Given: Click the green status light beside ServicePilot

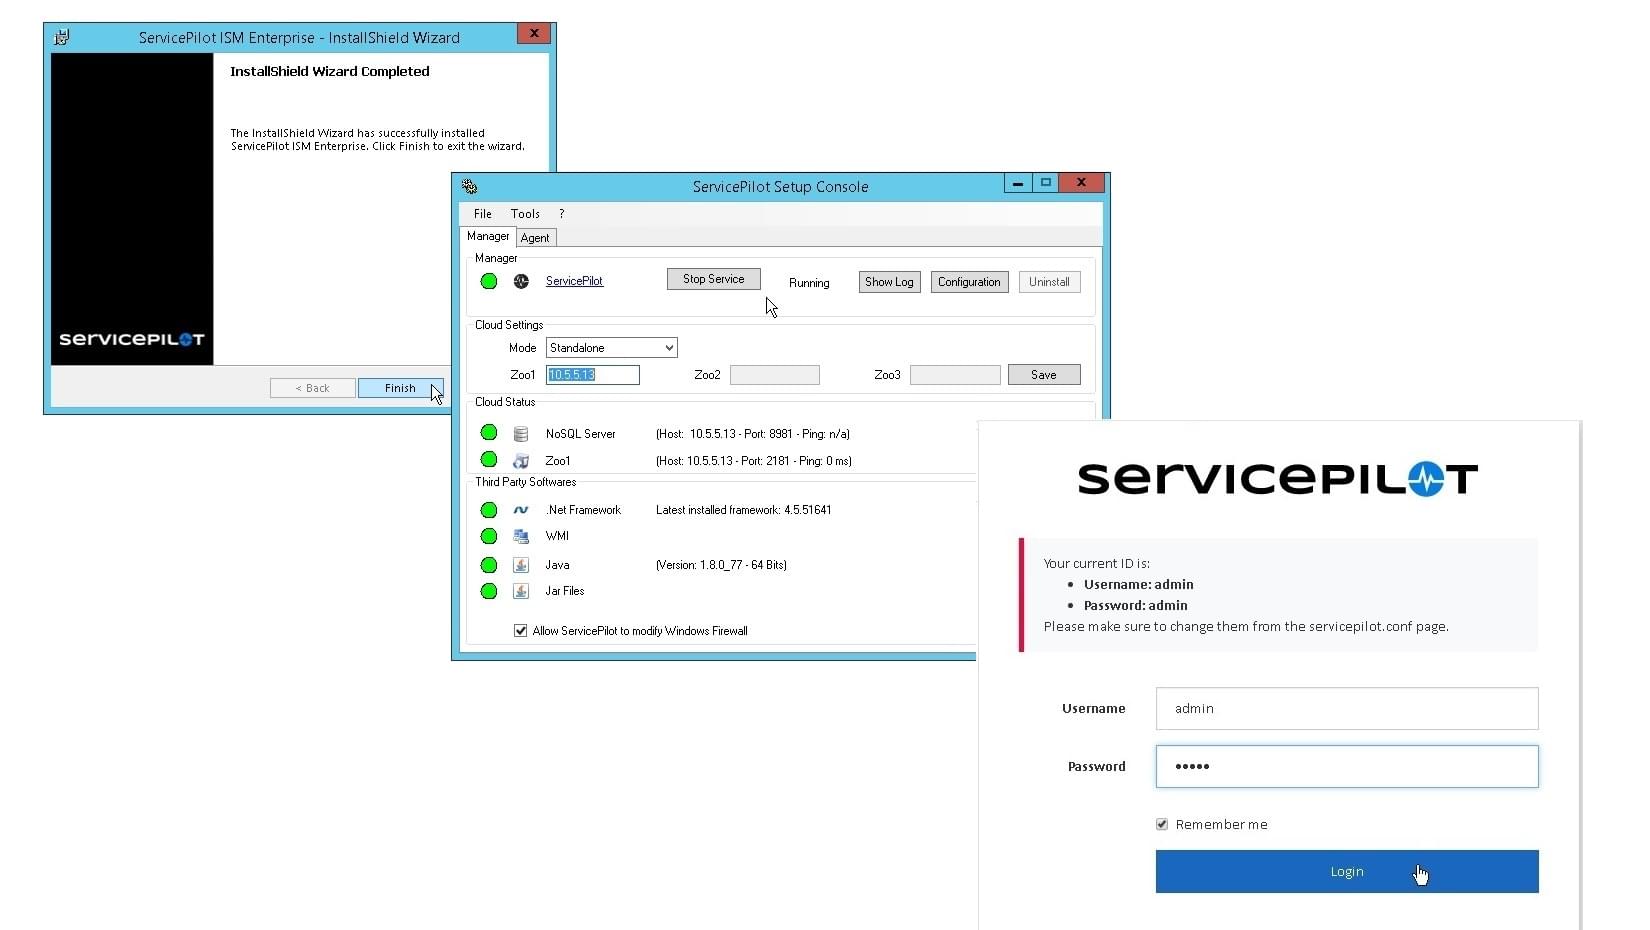Looking at the screenshot, I should pyautogui.click(x=489, y=281).
